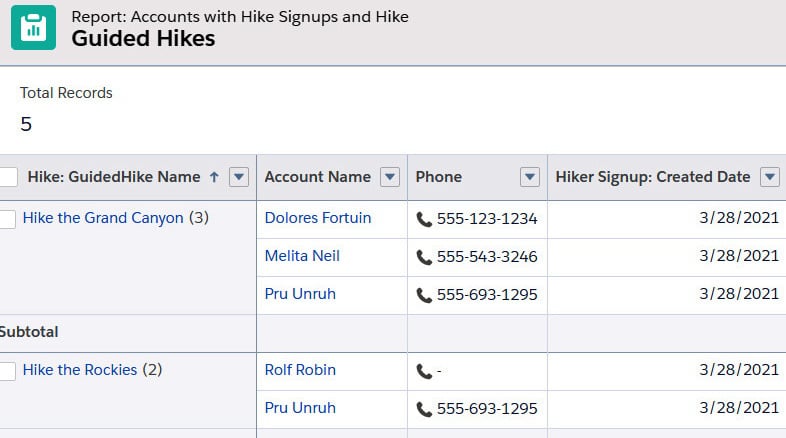Open the Rolf Robin account link
This screenshot has height=438, width=786.
point(300,370)
